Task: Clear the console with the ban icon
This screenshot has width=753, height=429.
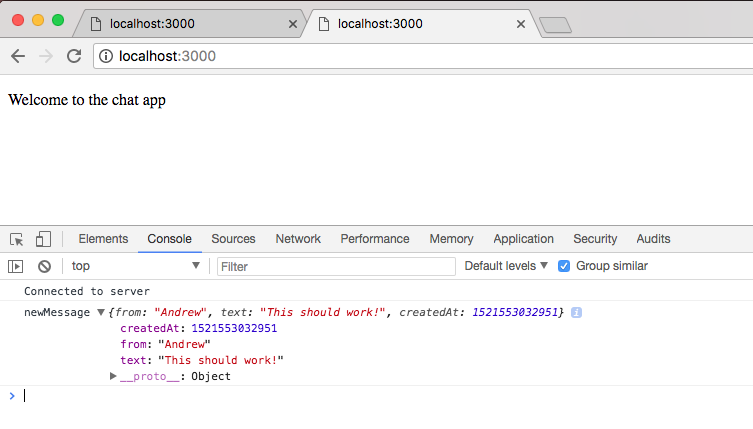Action: coord(44,266)
